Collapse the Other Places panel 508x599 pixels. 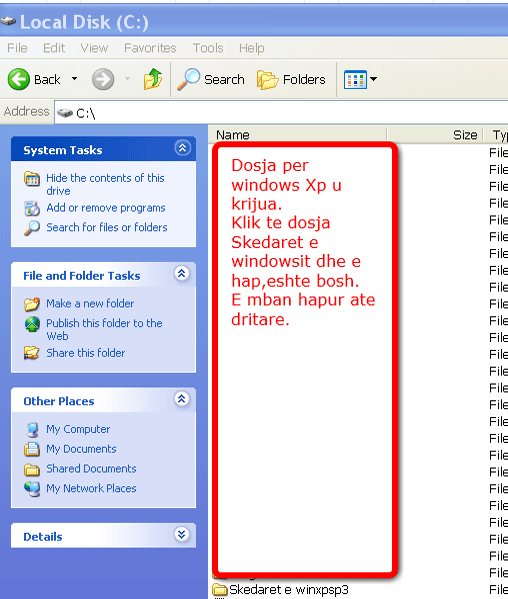coord(182,398)
